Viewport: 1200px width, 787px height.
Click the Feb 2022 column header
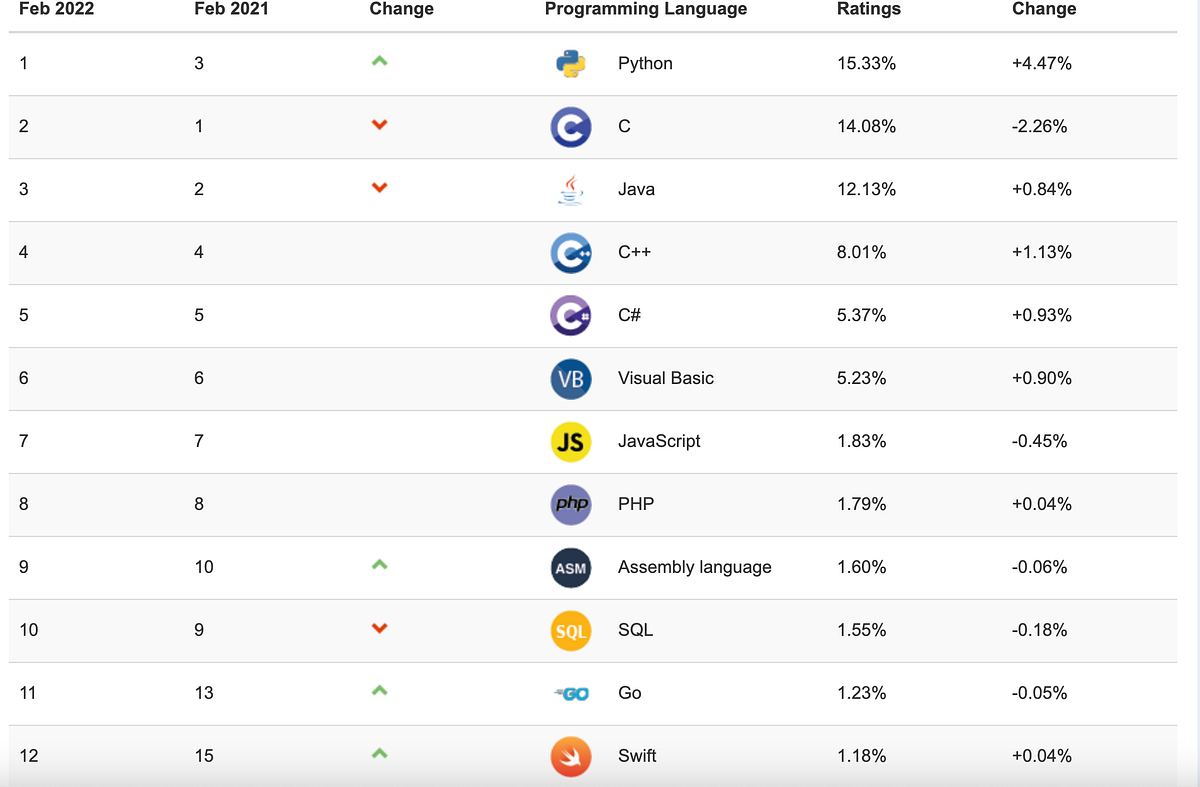tap(56, 9)
